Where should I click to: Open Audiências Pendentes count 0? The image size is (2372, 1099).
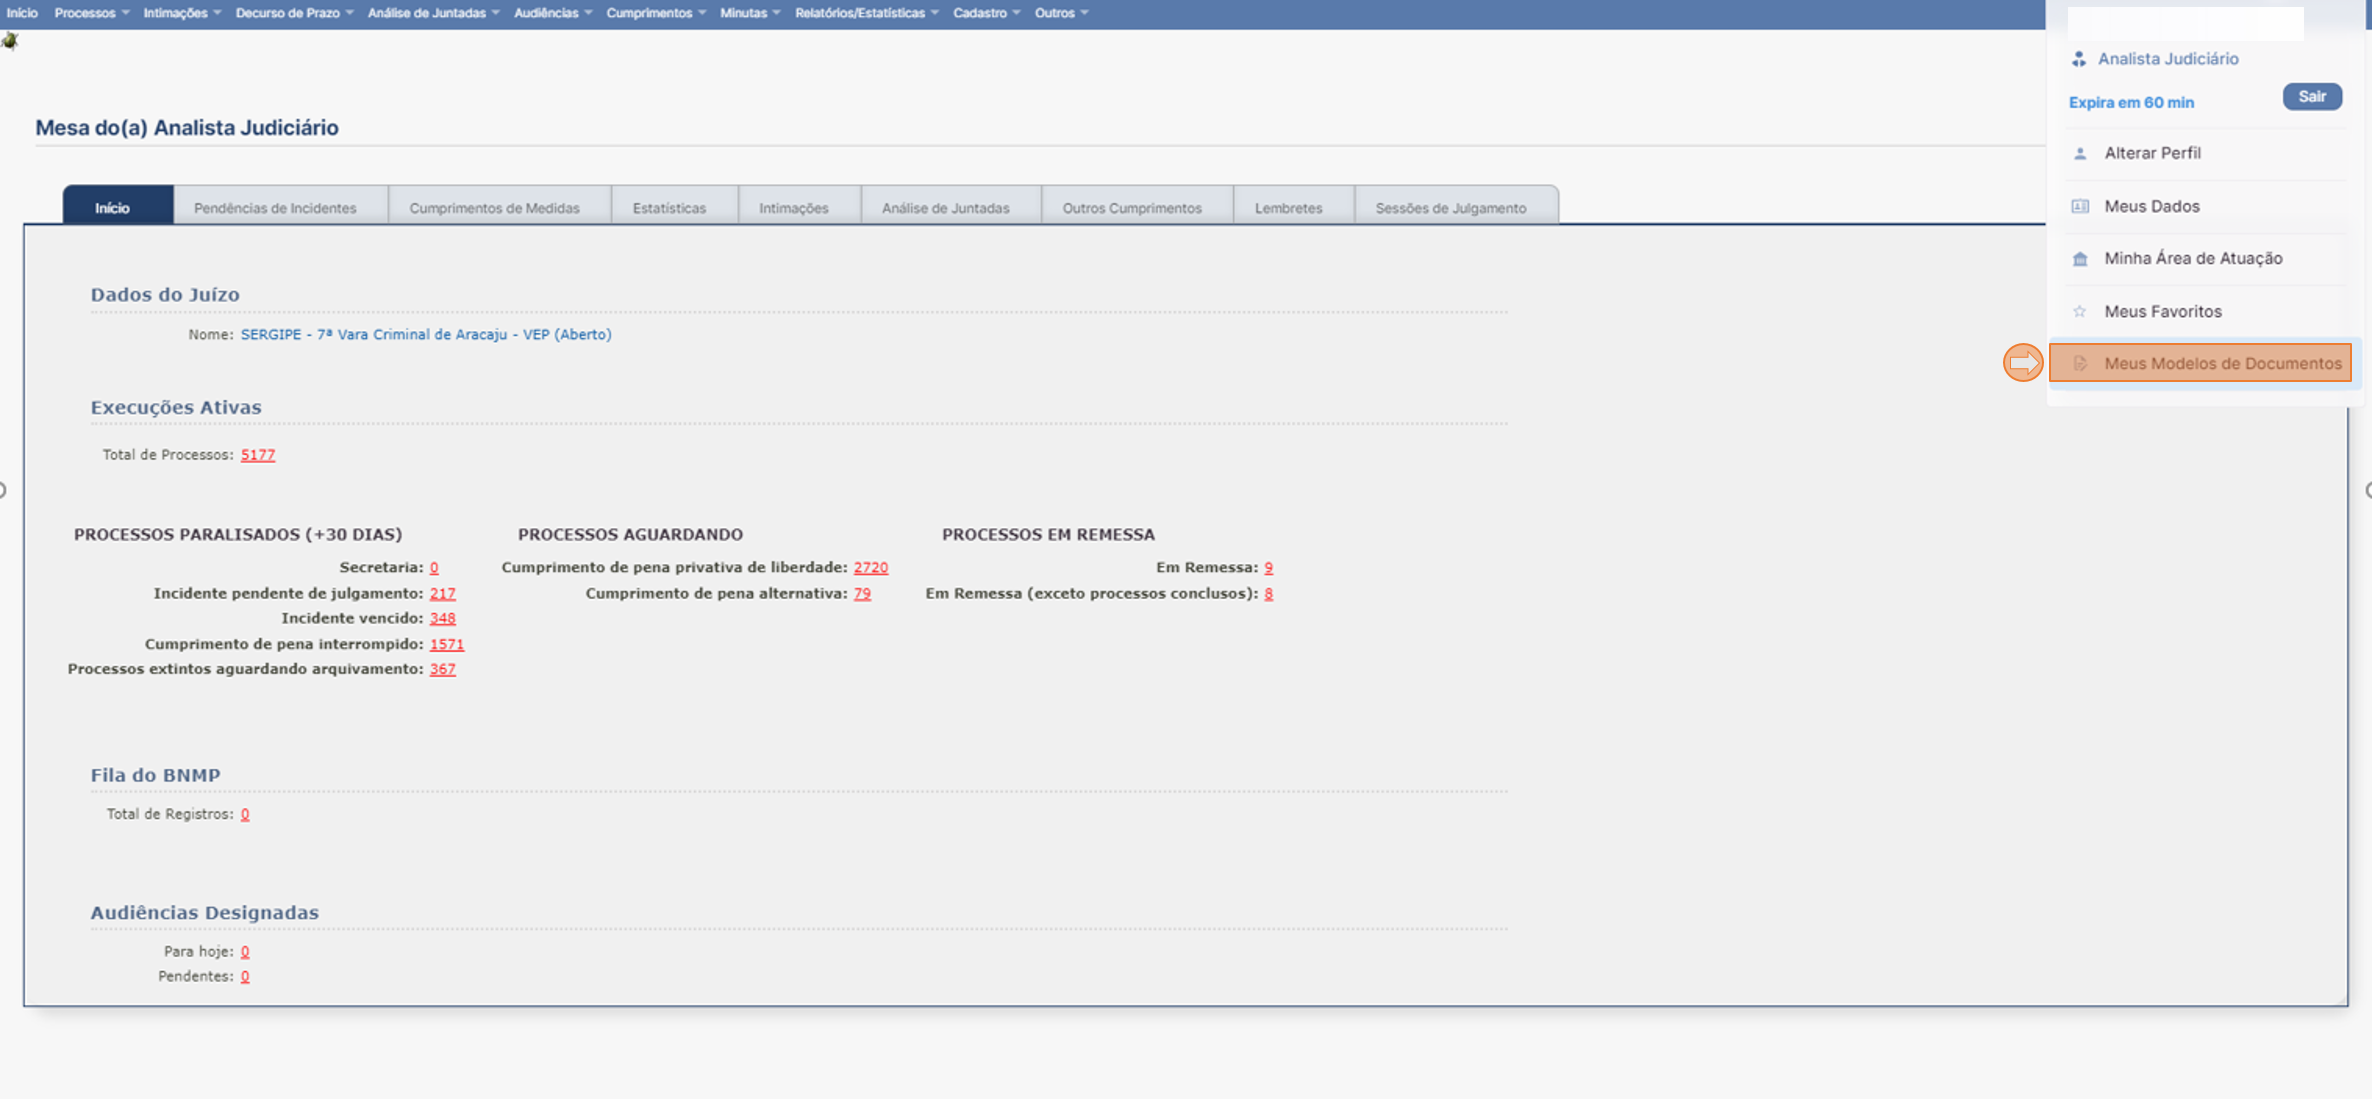pyautogui.click(x=245, y=977)
